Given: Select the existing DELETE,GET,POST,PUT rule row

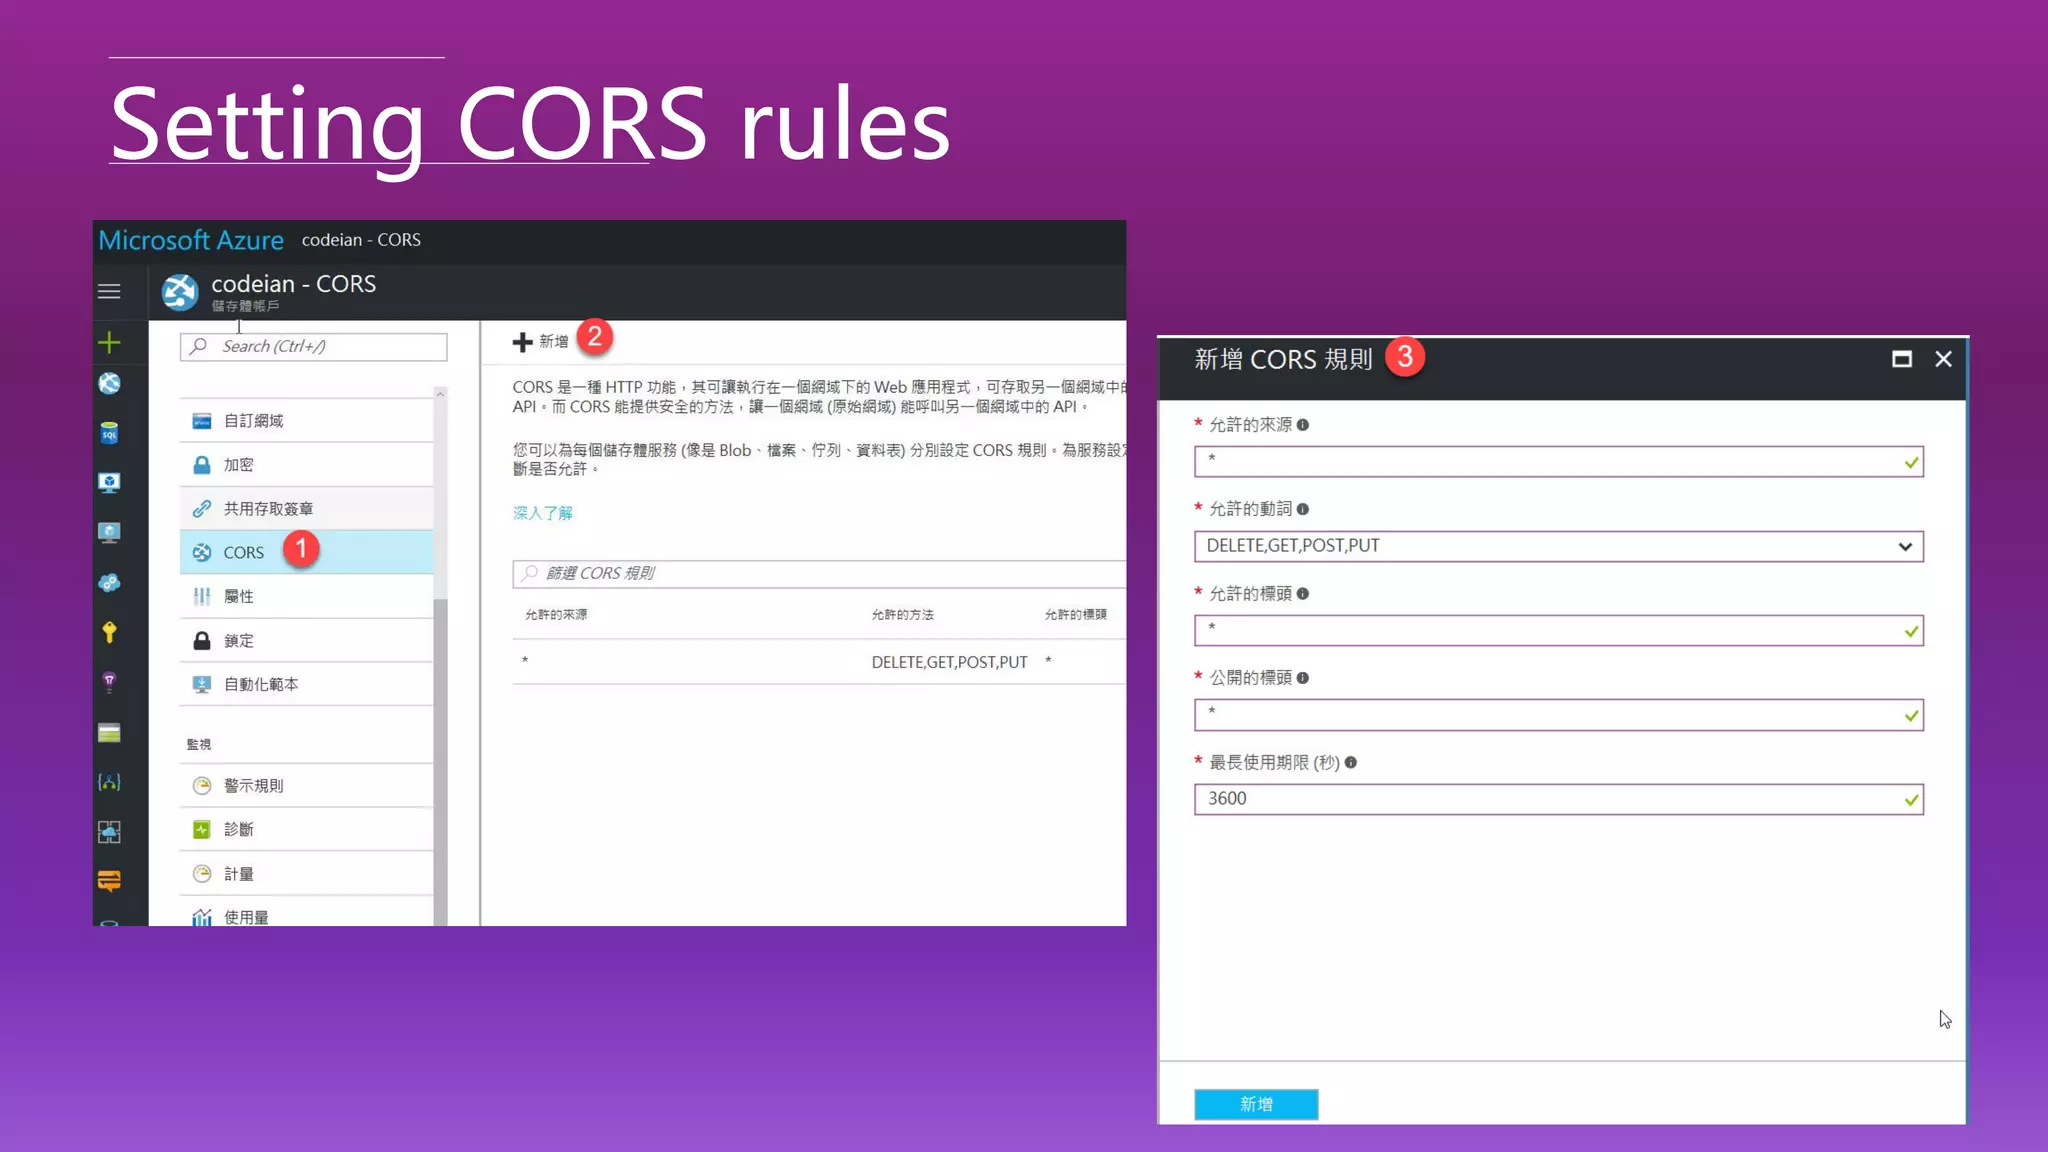Looking at the screenshot, I should [818, 662].
